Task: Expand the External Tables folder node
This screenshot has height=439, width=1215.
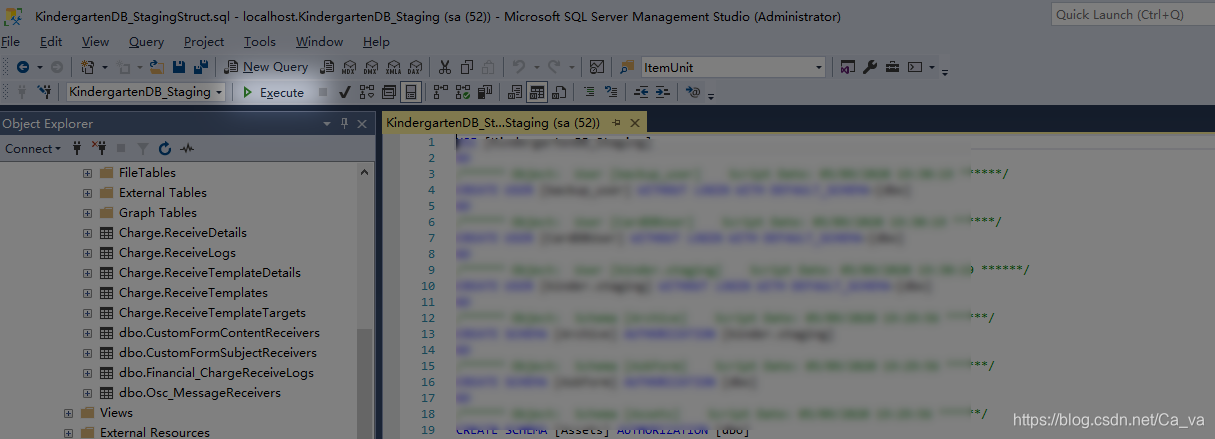Action: (x=87, y=193)
